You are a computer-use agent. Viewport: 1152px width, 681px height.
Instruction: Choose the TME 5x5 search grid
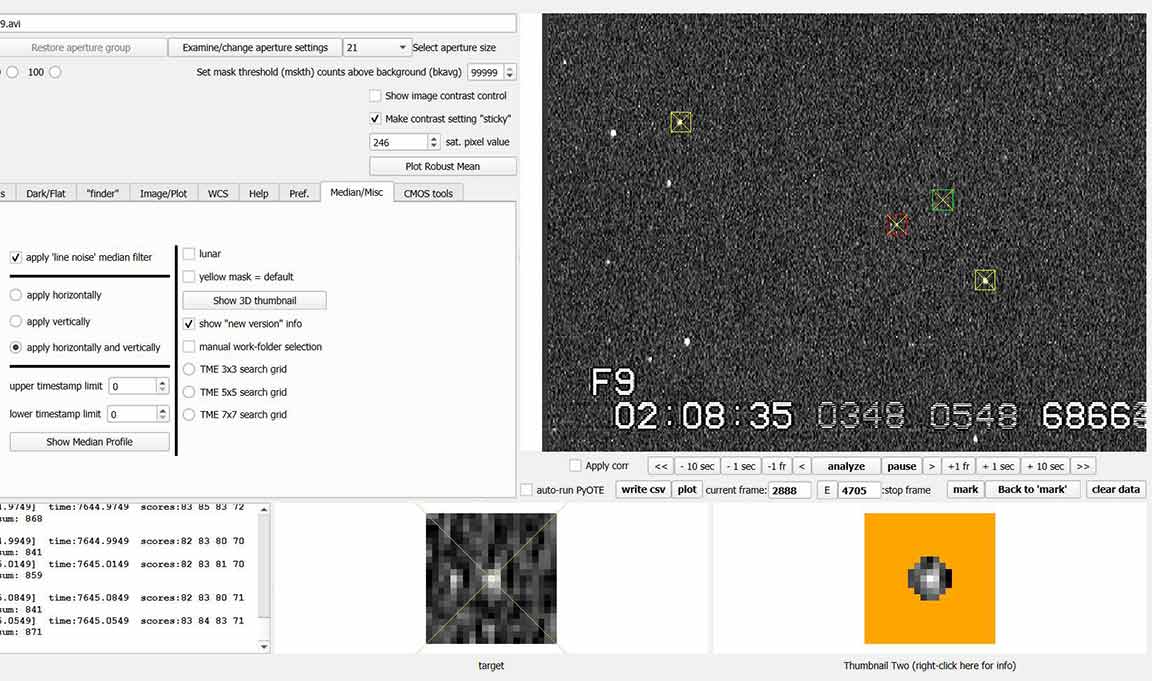(x=190, y=392)
